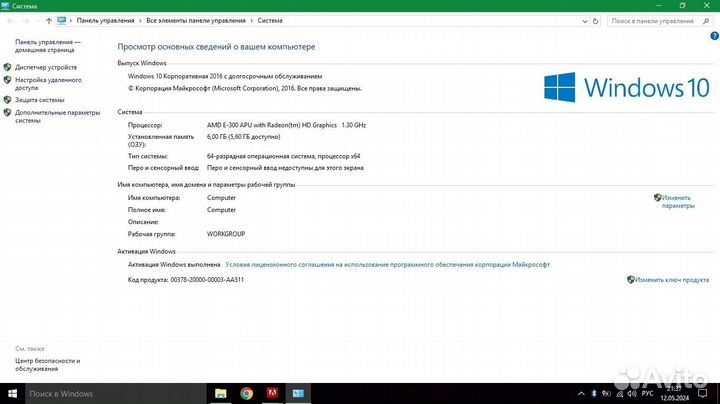720x404 pixels.
Task: Click the Back navigation arrow
Action: click(x=10, y=21)
